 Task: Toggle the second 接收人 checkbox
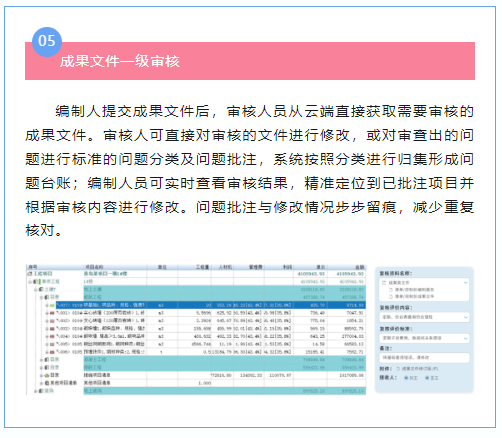coord(427,378)
